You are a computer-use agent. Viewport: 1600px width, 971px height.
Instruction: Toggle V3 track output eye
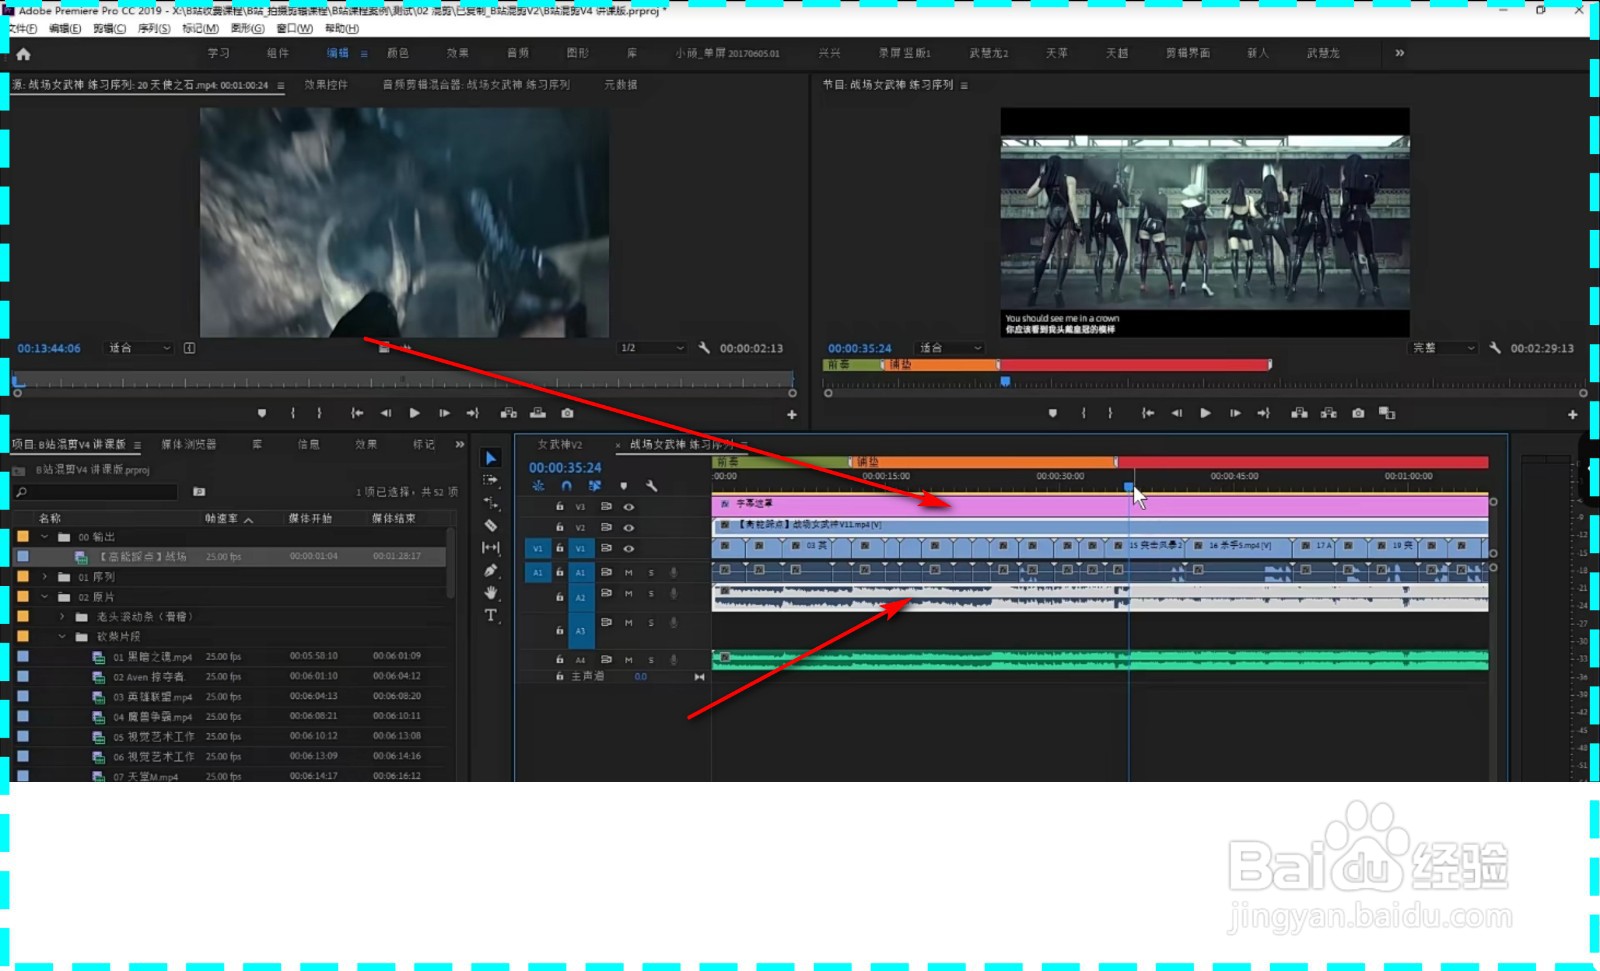point(629,507)
